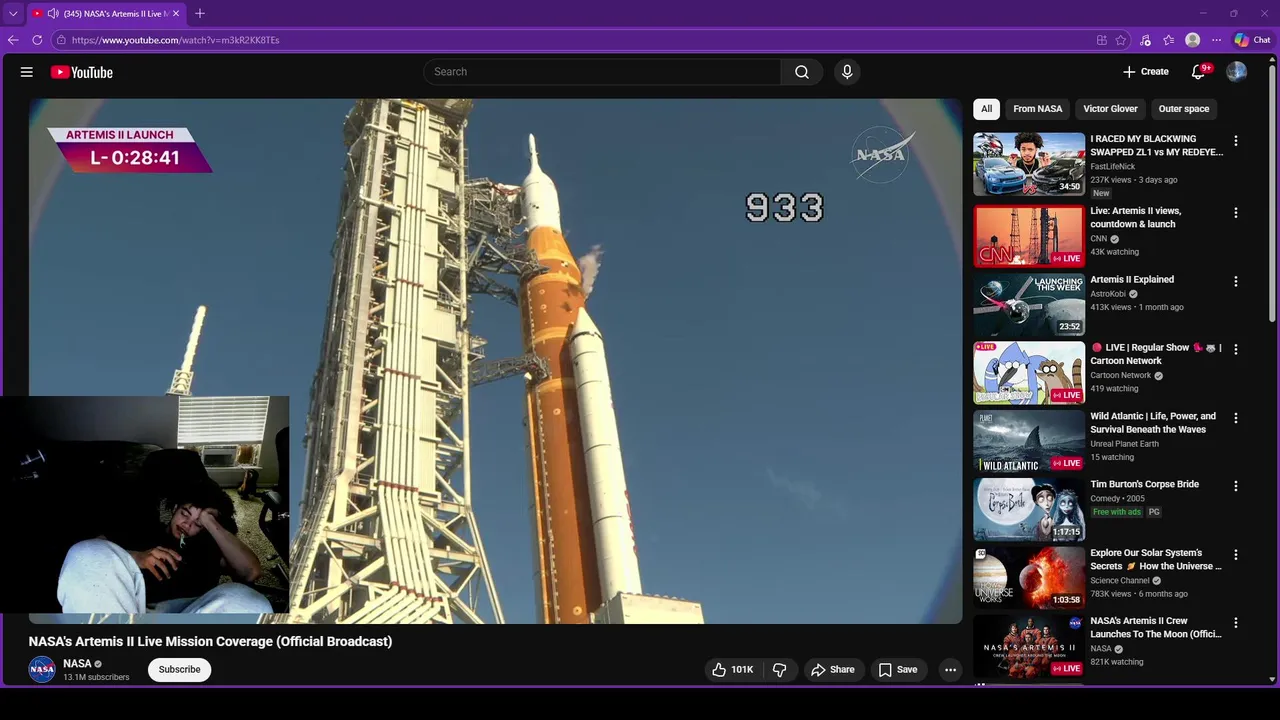This screenshot has height=720, width=1280.
Task: Add page to favorites star
Action: (x=1121, y=40)
